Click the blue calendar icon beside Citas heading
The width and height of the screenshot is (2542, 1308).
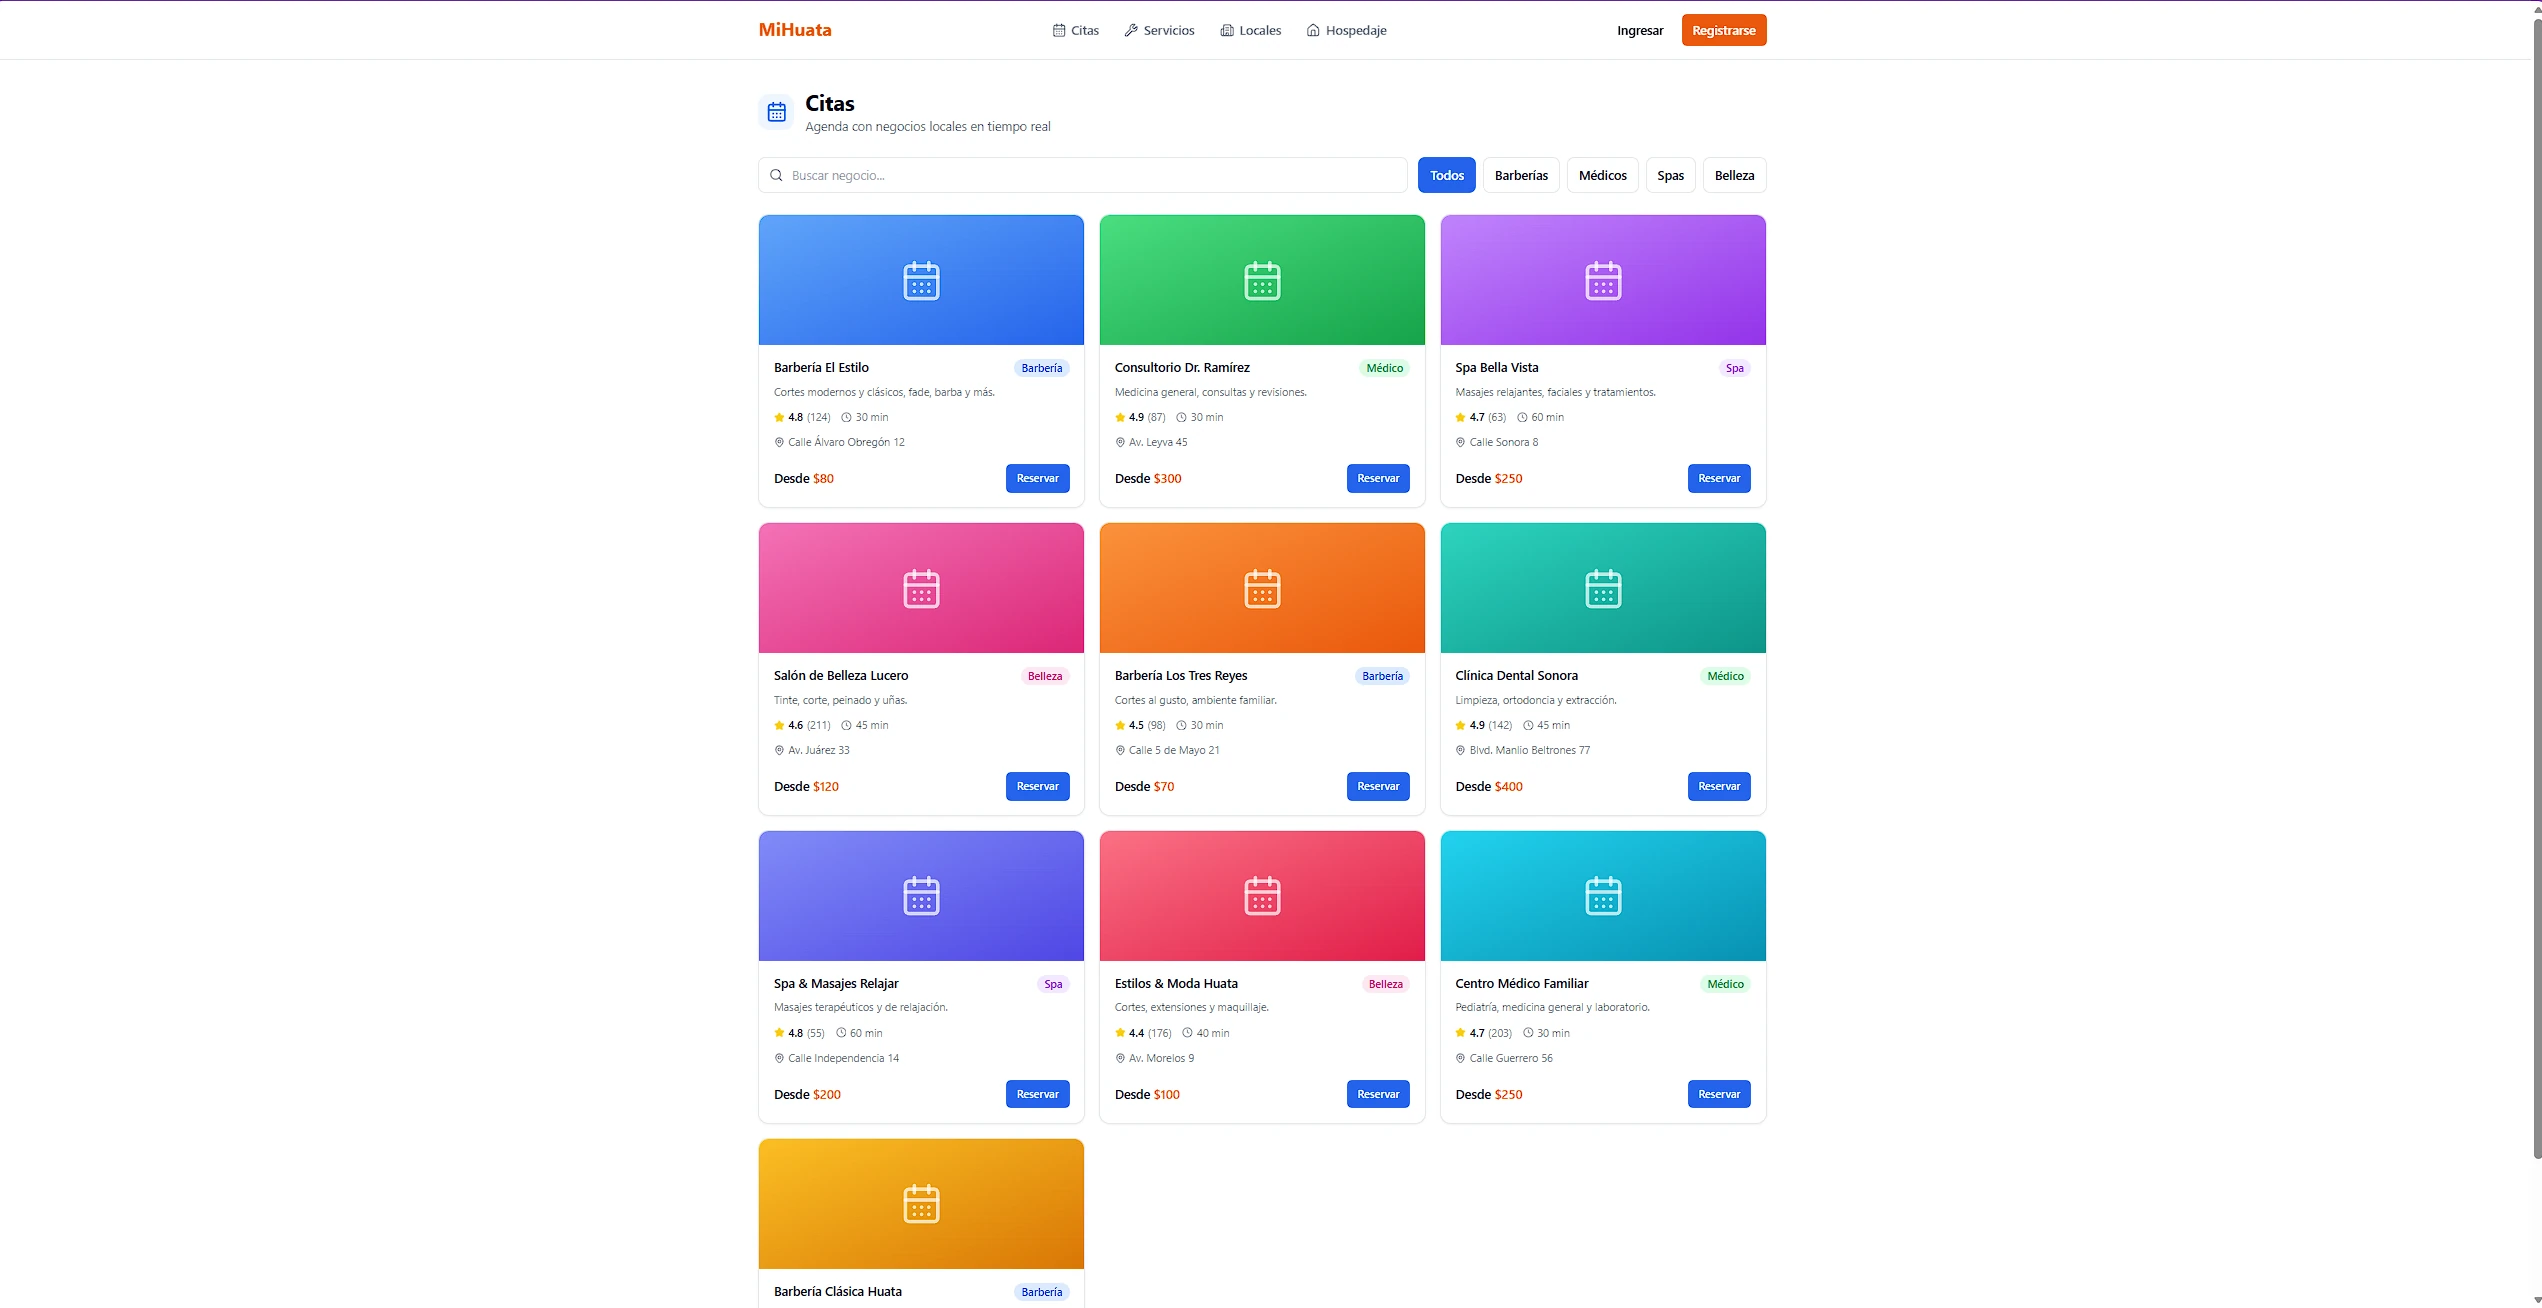[x=776, y=113]
